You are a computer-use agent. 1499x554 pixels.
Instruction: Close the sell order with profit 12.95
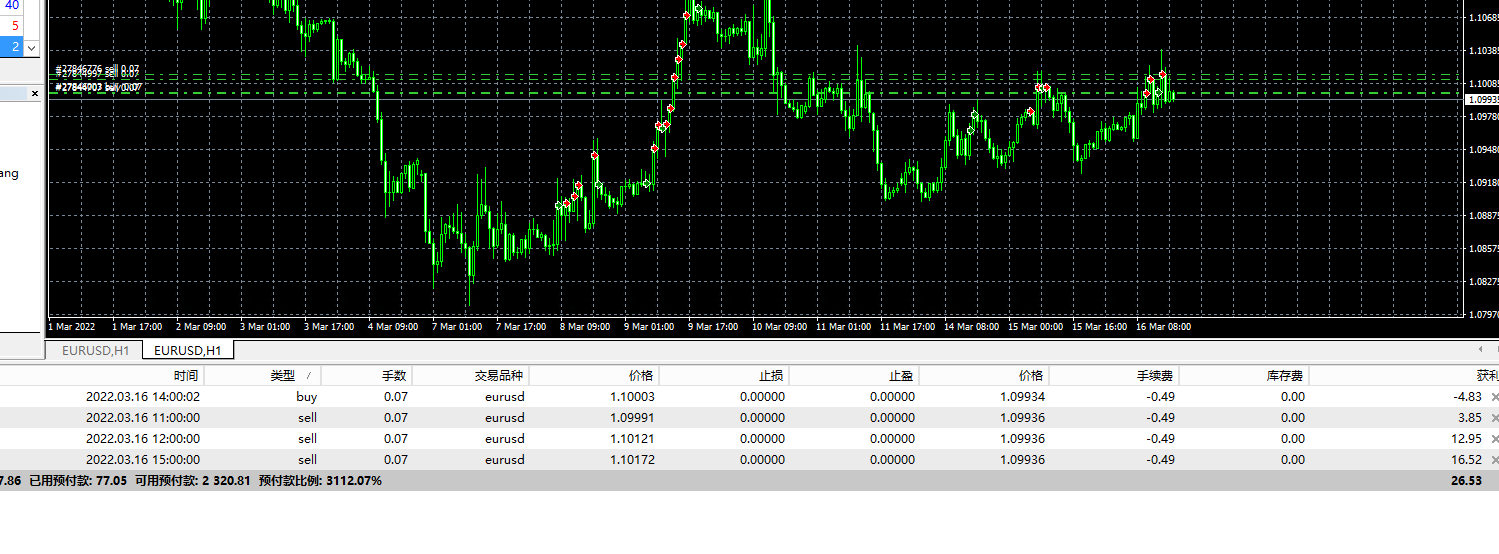click(1494, 439)
